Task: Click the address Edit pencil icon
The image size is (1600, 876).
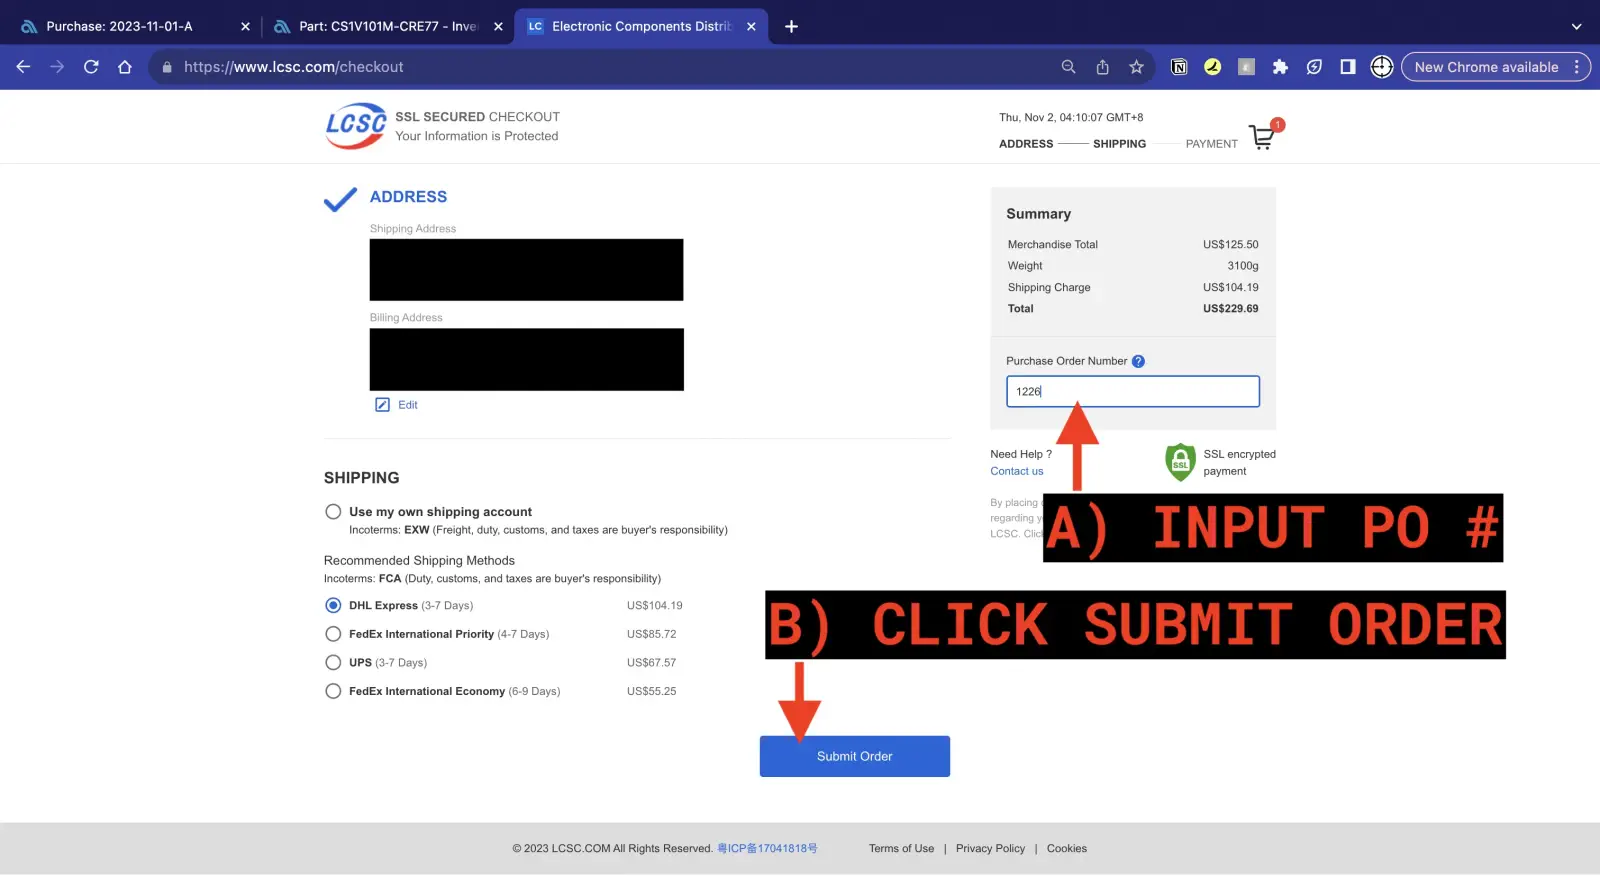Action: coord(382,405)
